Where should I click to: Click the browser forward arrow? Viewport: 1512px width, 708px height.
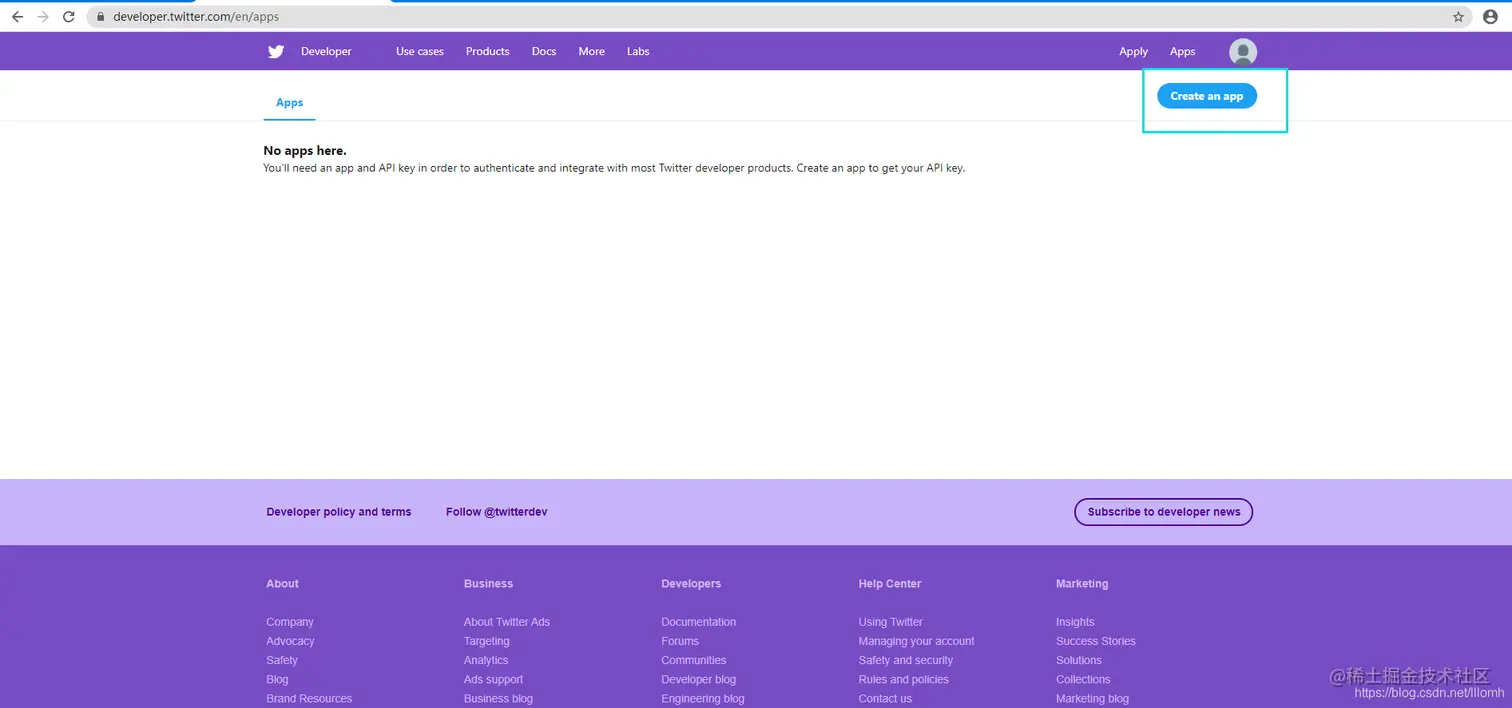(43, 17)
